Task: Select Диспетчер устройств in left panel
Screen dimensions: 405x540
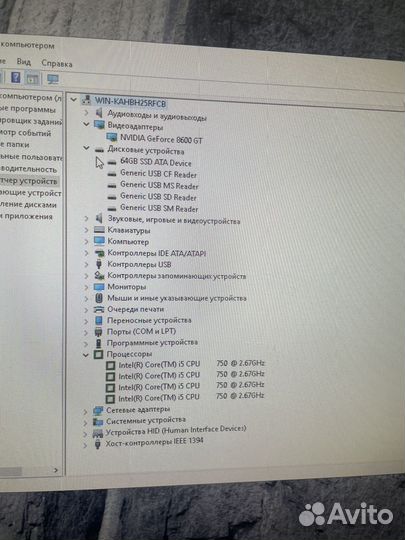Action: (x=29, y=181)
